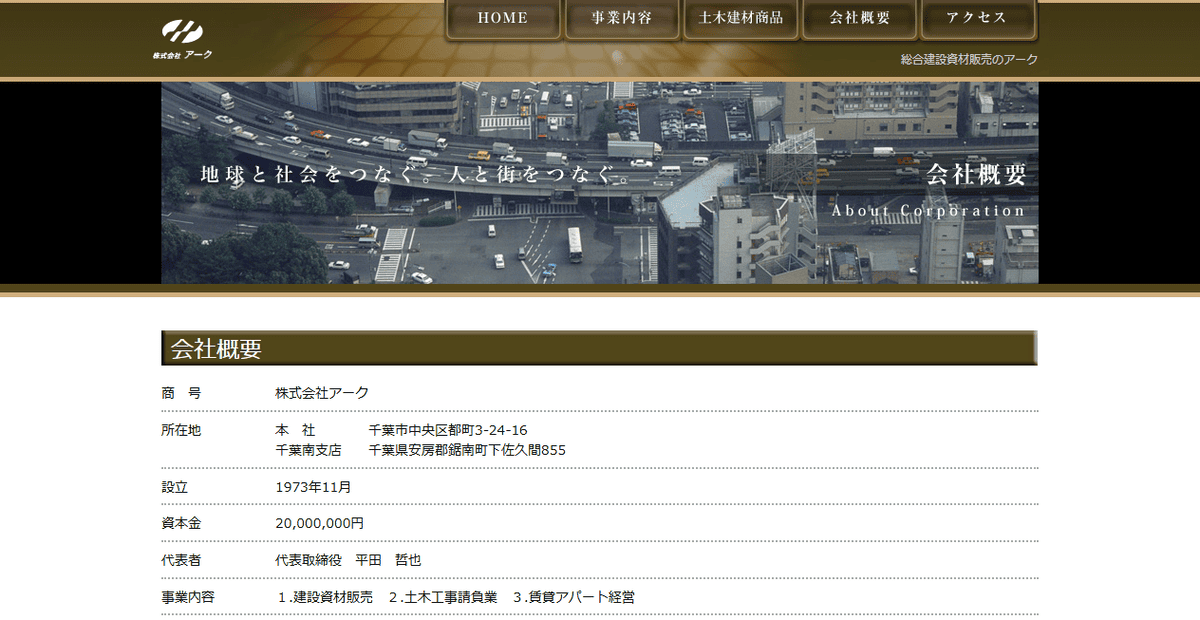
Task: Select the 株式会社アーク company name text
Action: [x=322, y=392]
